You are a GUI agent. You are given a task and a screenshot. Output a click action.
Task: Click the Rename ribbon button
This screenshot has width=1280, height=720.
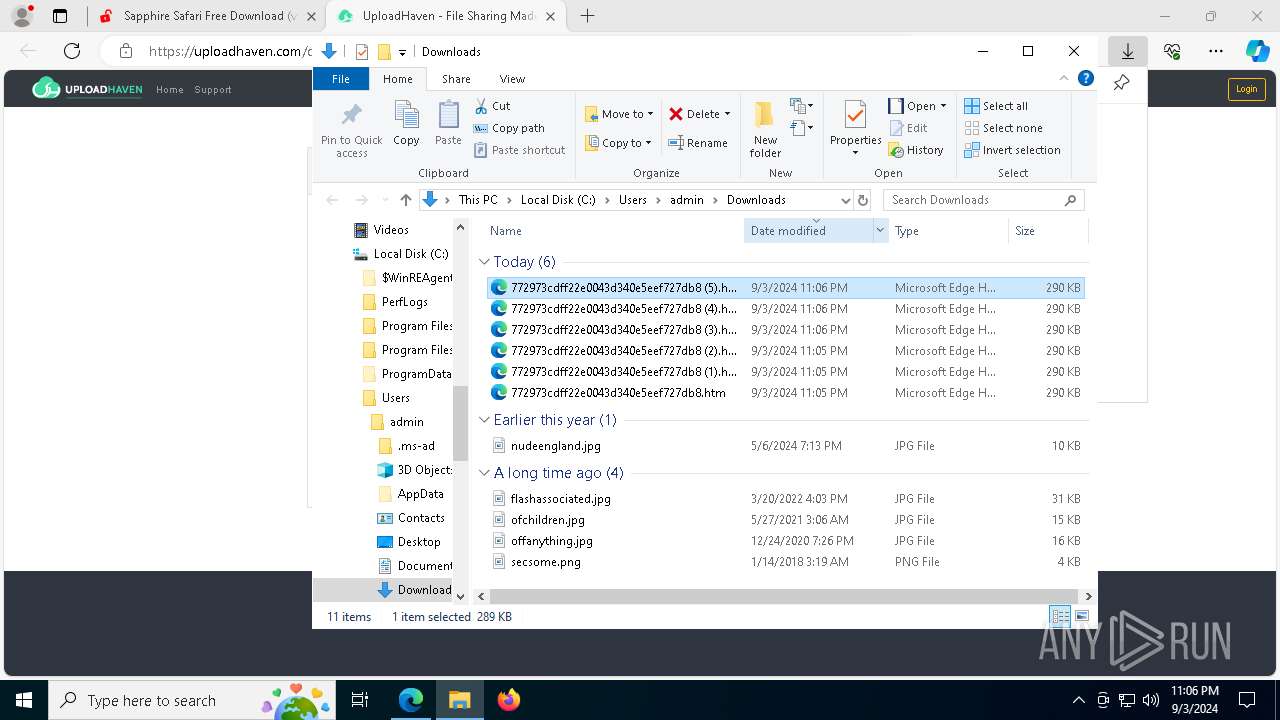pos(698,143)
